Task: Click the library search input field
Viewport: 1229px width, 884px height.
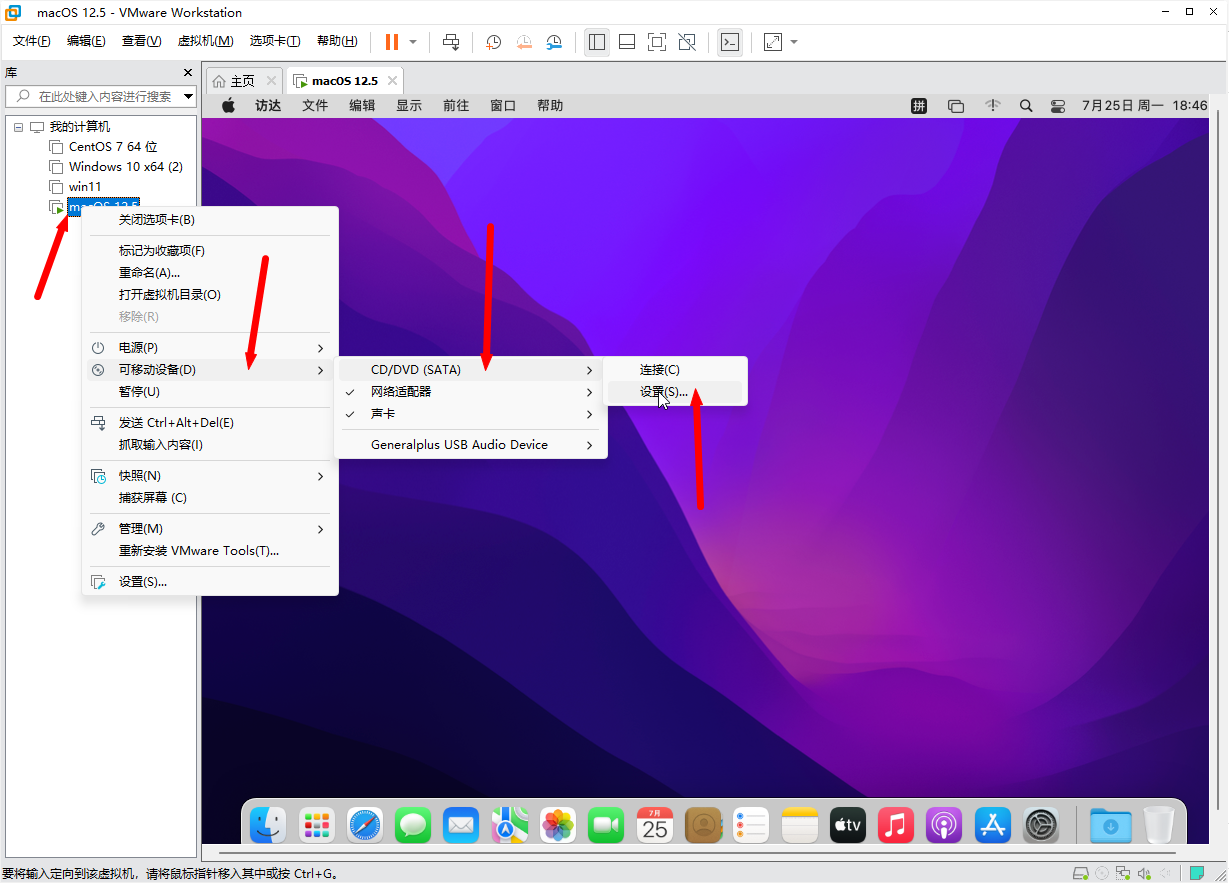Action: pyautogui.click(x=102, y=96)
